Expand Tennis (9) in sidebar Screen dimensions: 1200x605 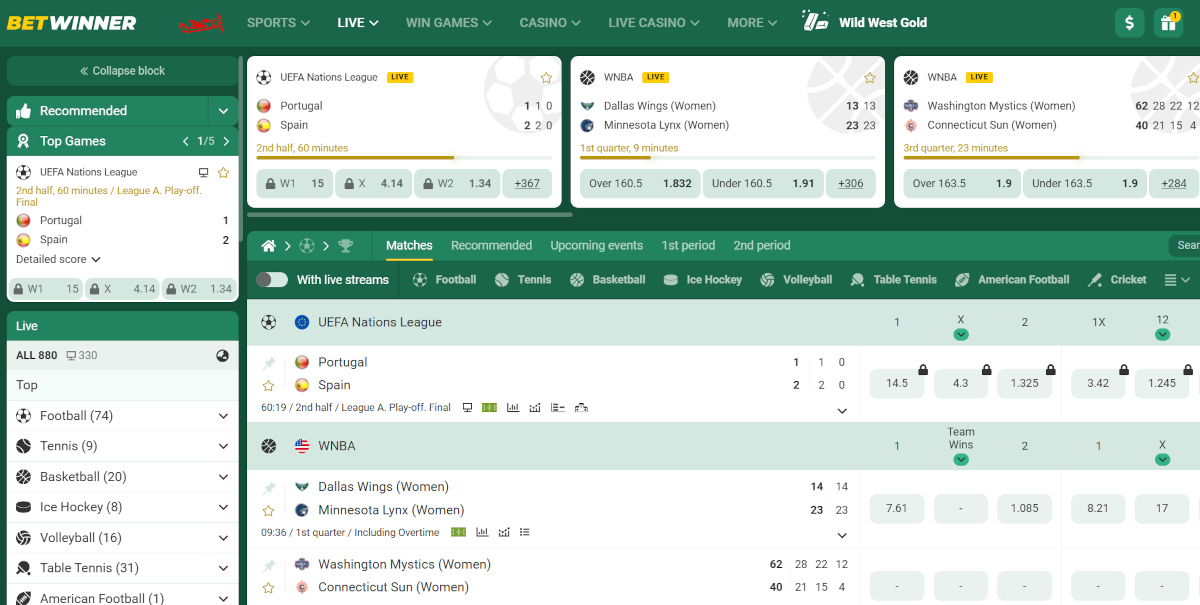coord(223,446)
